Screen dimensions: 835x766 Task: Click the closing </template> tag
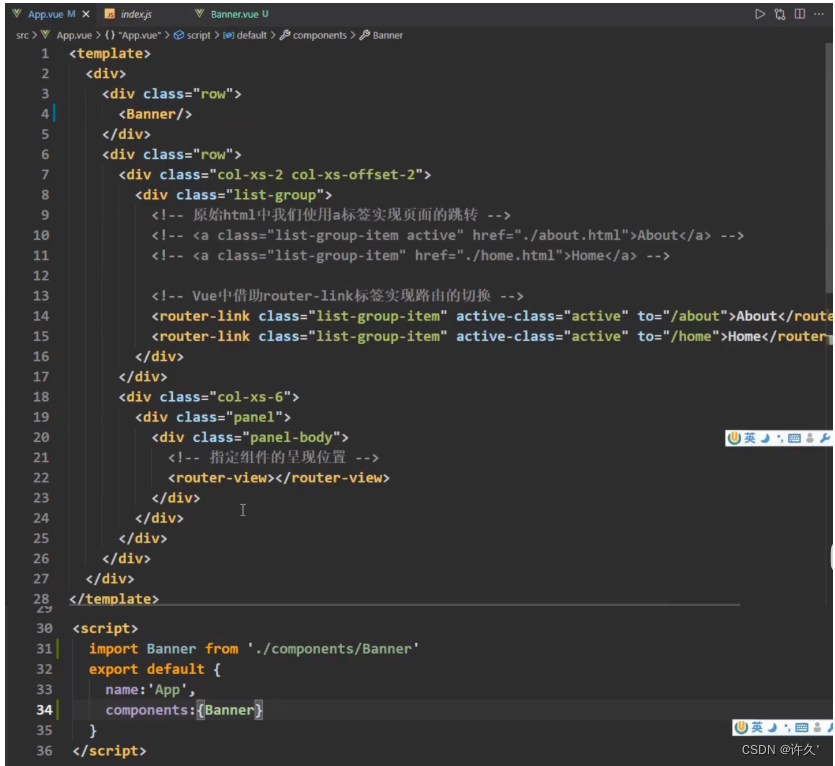114,599
